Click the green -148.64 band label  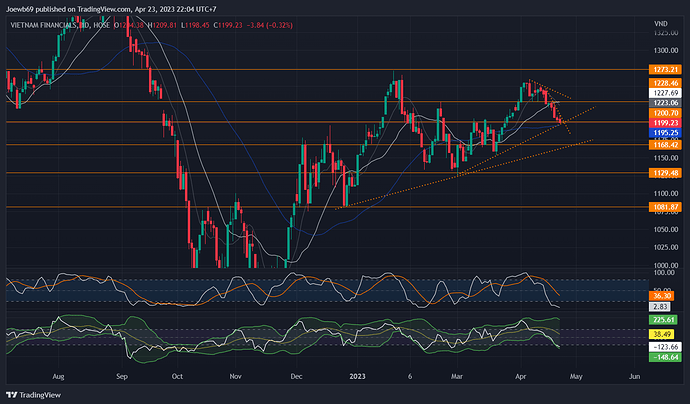[x=665, y=357]
